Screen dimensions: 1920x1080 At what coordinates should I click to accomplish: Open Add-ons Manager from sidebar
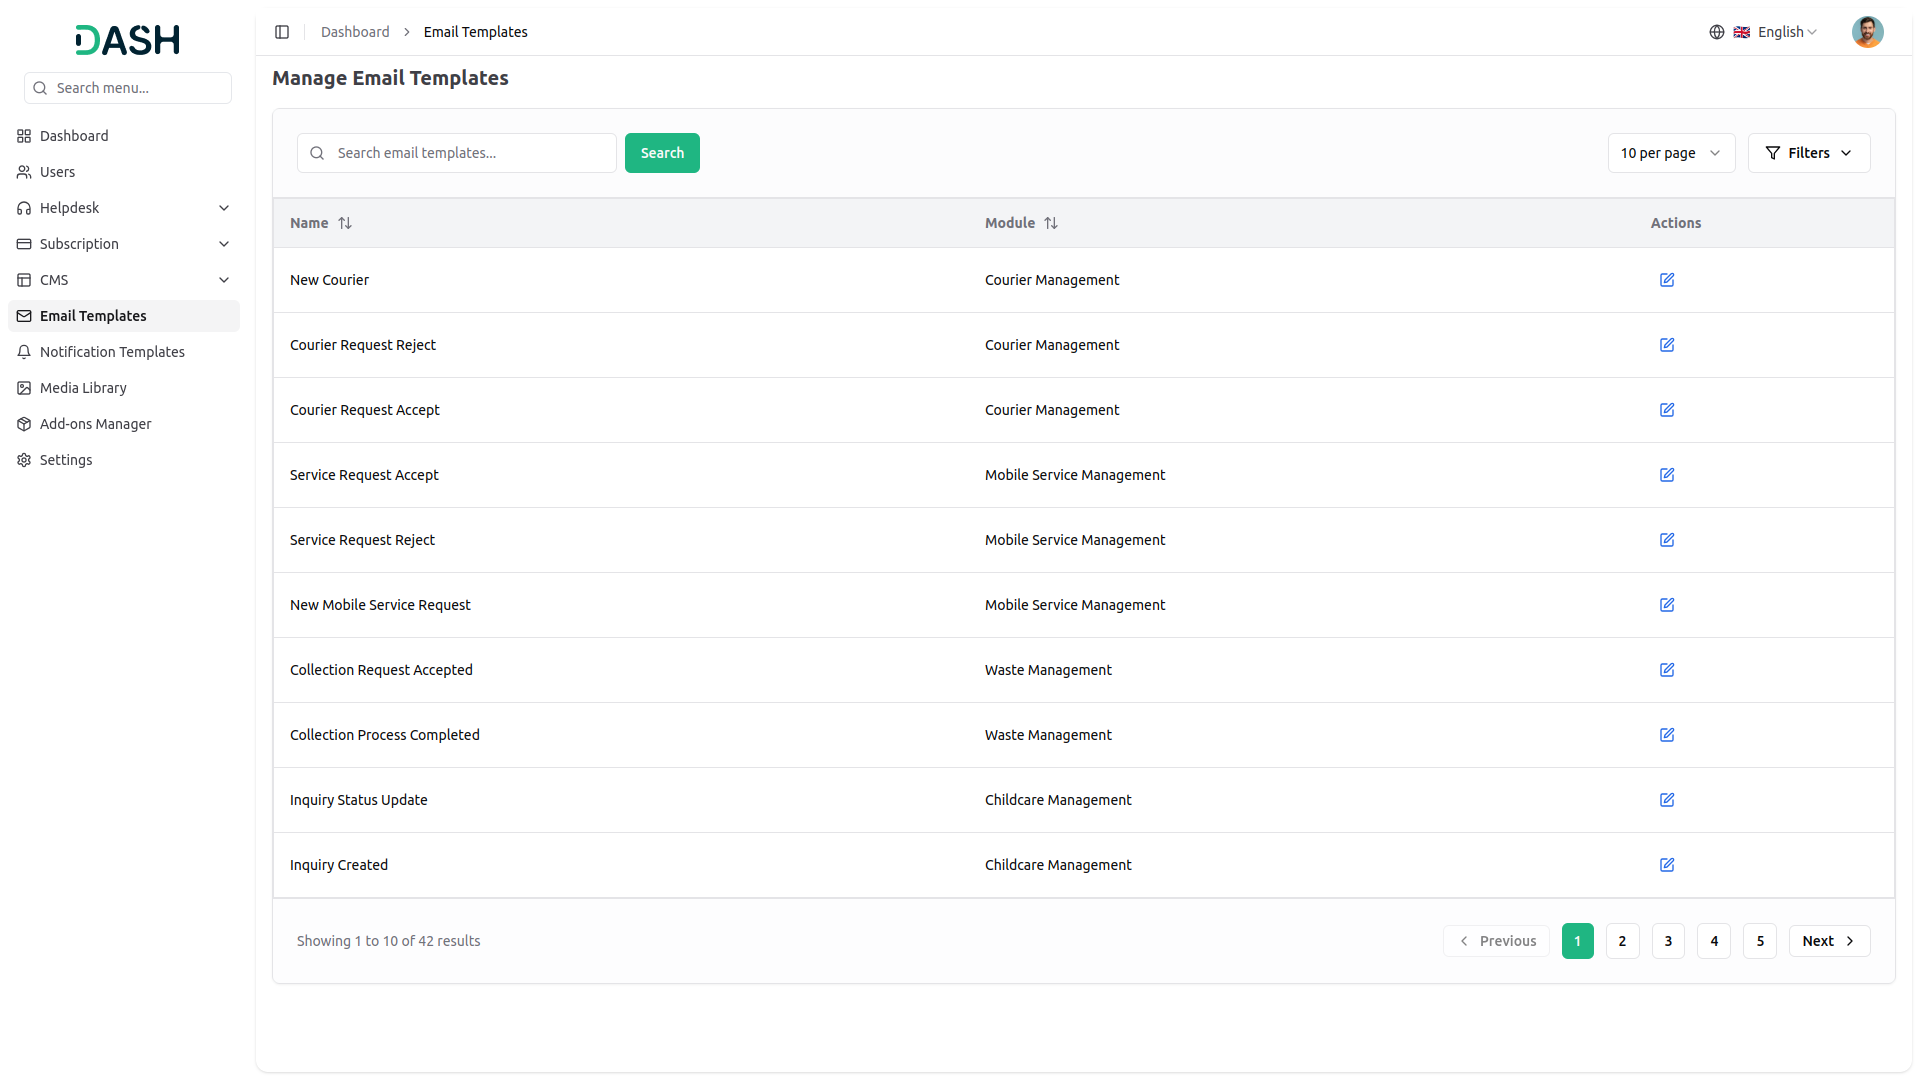point(95,424)
